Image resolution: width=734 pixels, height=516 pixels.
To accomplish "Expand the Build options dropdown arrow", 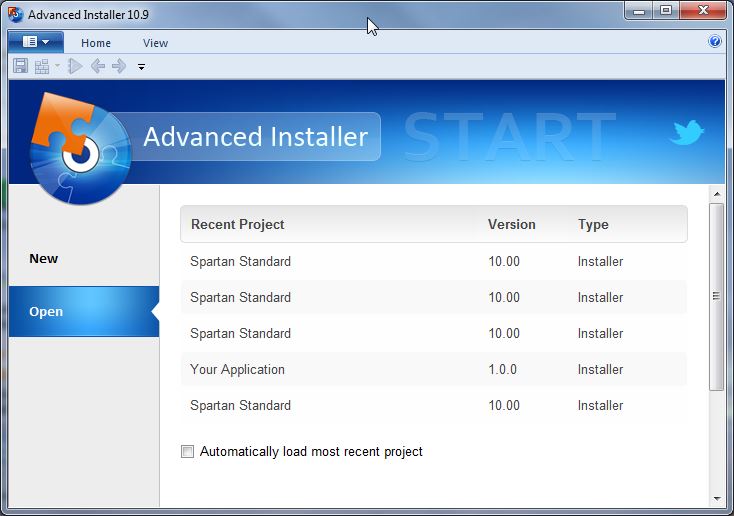I will (x=57, y=66).
